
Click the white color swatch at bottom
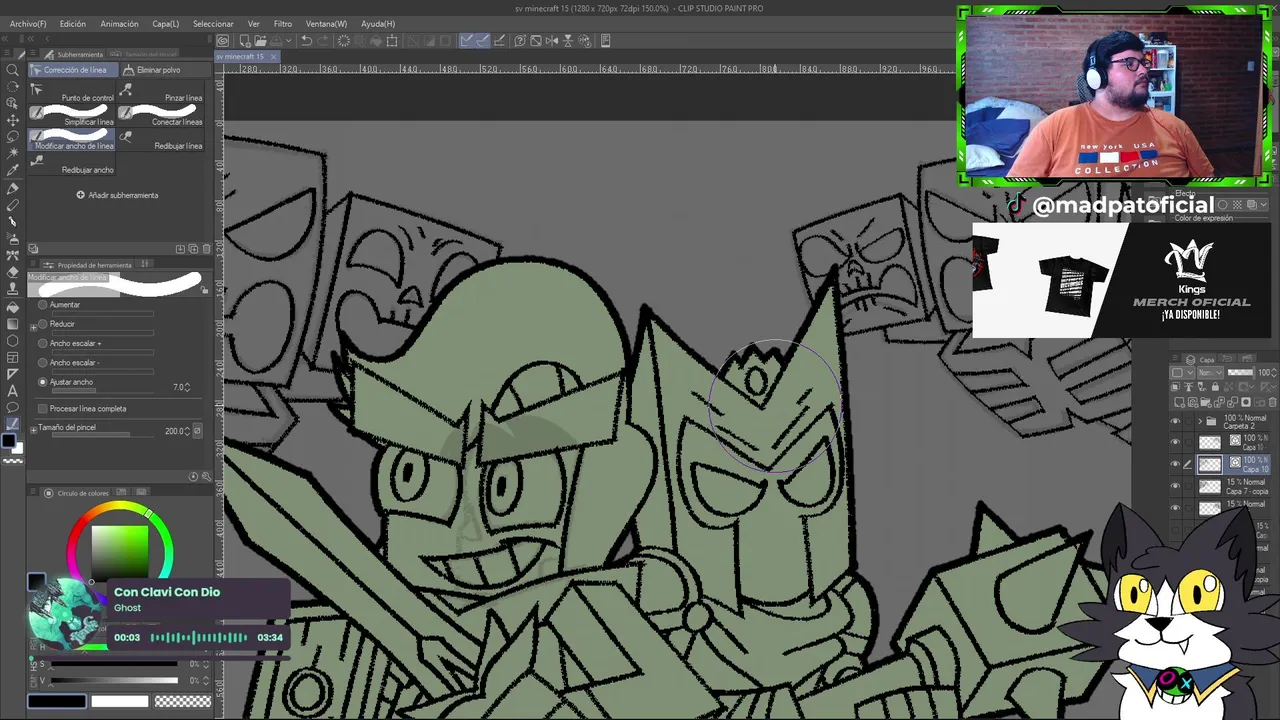pos(120,701)
